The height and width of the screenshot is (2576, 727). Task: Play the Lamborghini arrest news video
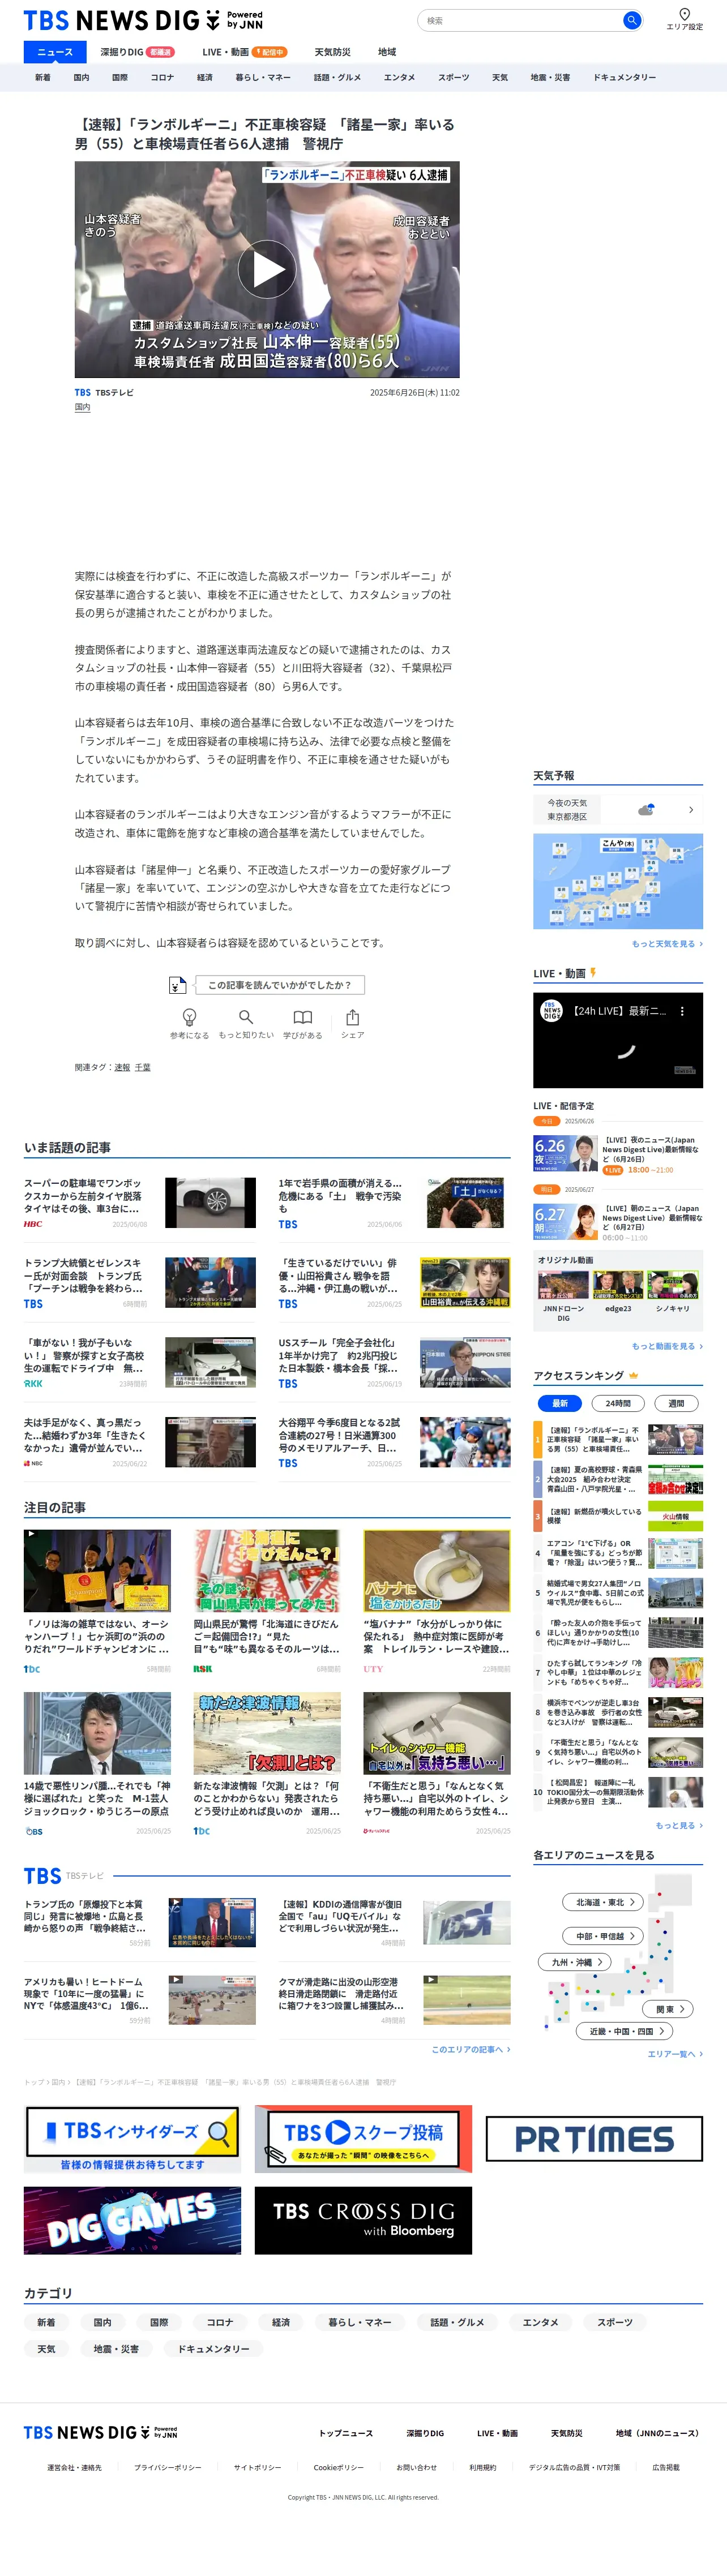tap(267, 269)
